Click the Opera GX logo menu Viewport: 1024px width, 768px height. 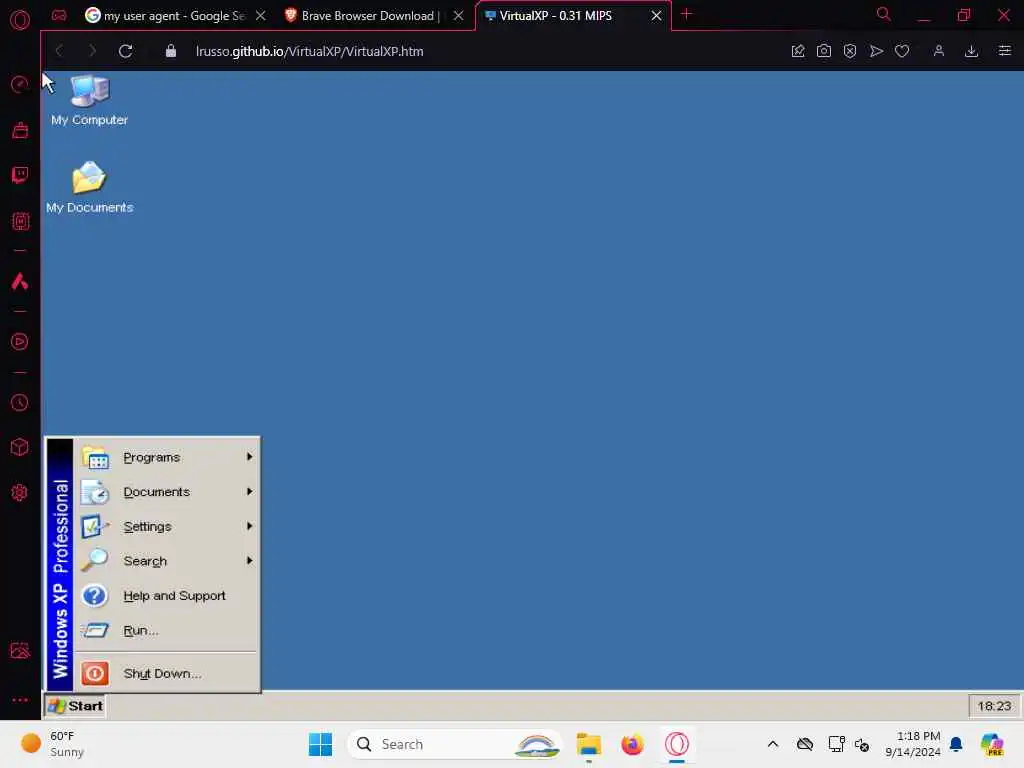point(20,20)
